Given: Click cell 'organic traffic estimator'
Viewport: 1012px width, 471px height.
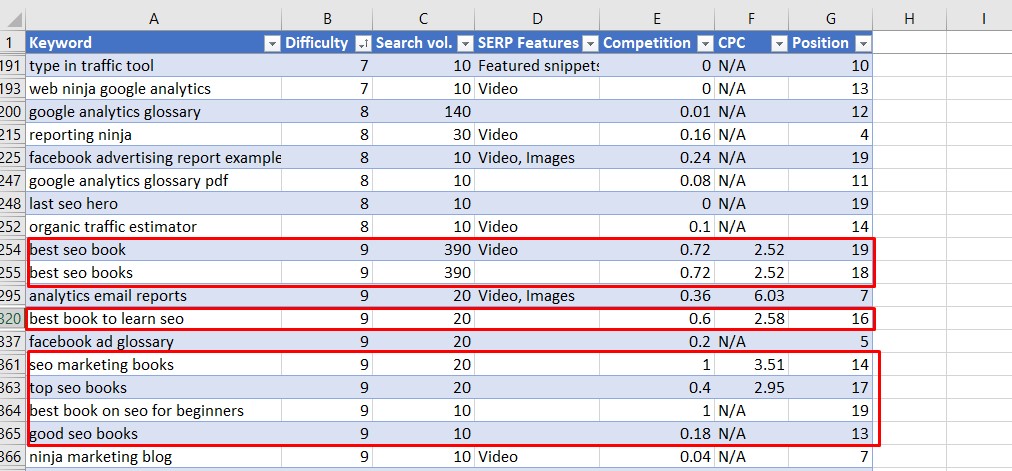Looking at the screenshot, I should tap(154, 226).
